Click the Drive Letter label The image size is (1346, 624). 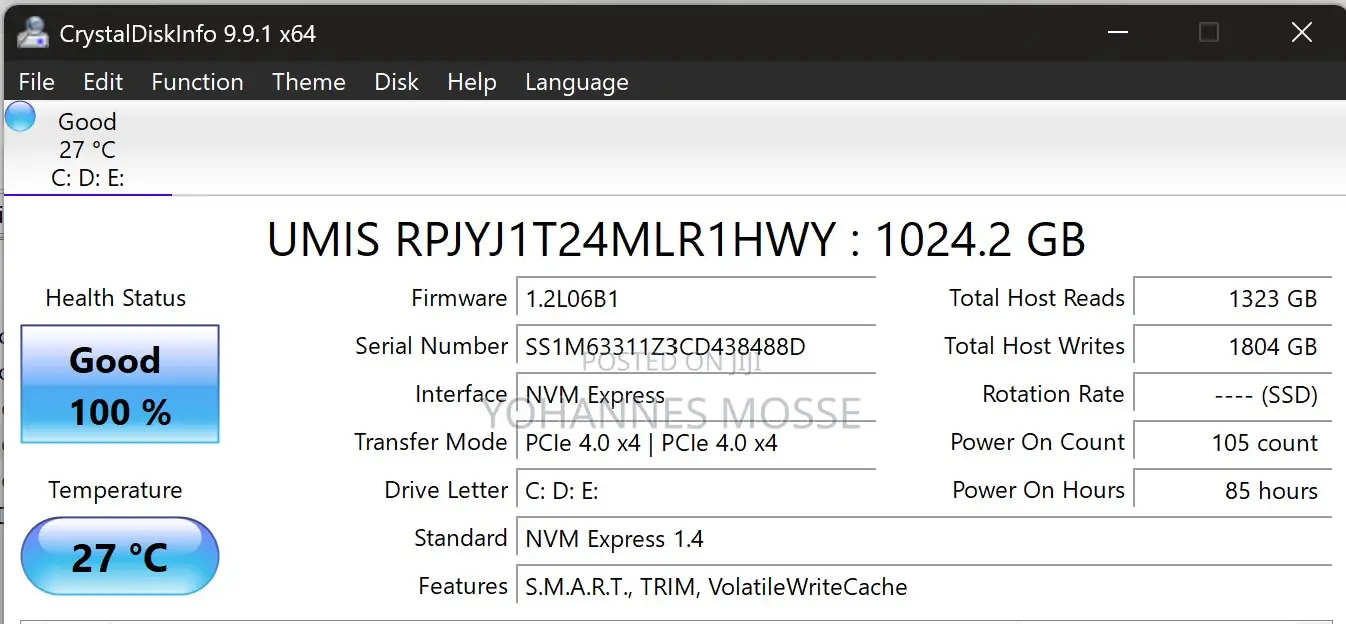click(x=446, y=490)
